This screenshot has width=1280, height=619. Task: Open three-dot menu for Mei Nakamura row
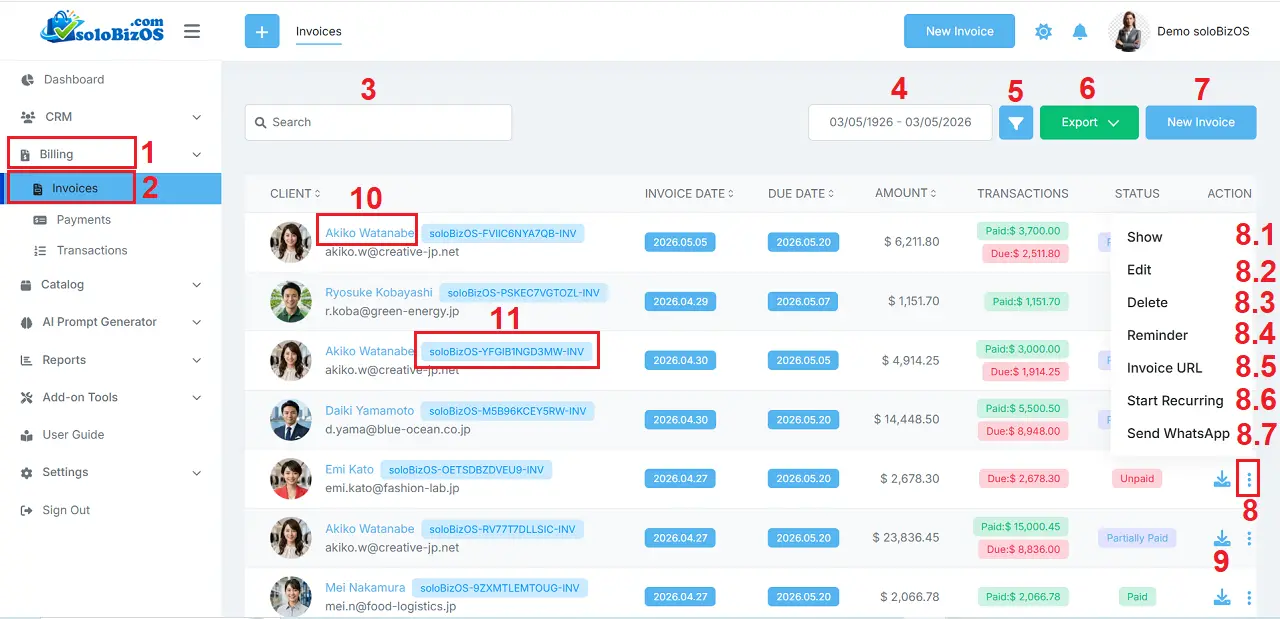[x=1249, y=597]
